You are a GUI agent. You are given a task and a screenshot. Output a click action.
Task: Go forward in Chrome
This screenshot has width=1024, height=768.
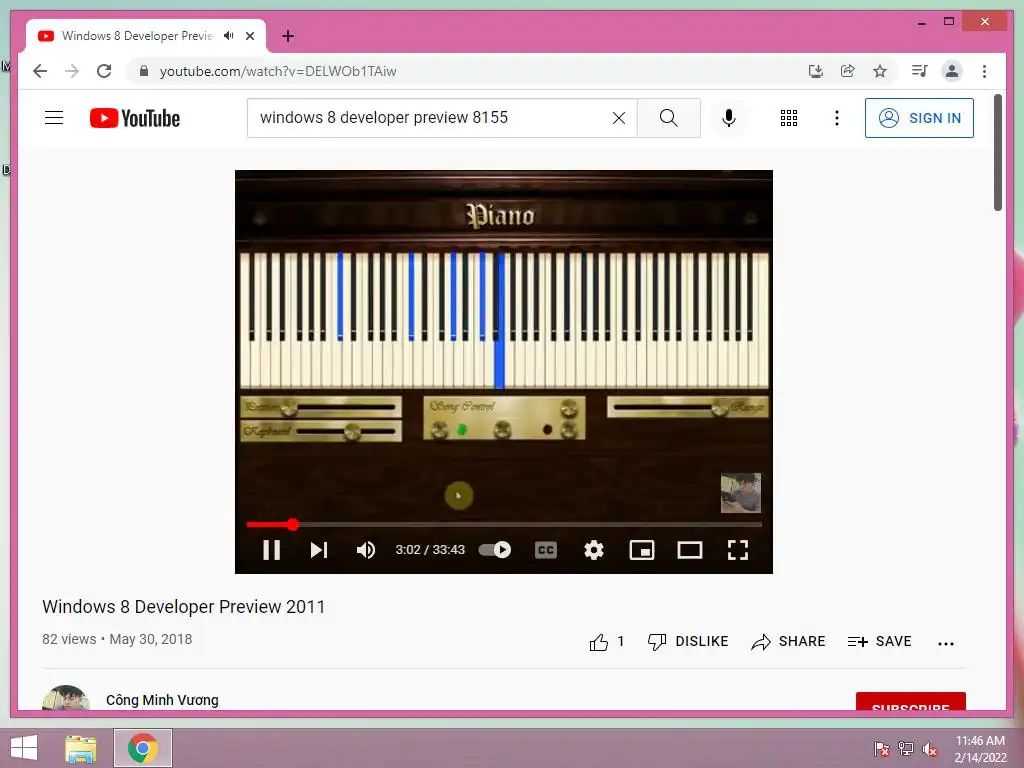pyautogui.click(x=72, y=71)
